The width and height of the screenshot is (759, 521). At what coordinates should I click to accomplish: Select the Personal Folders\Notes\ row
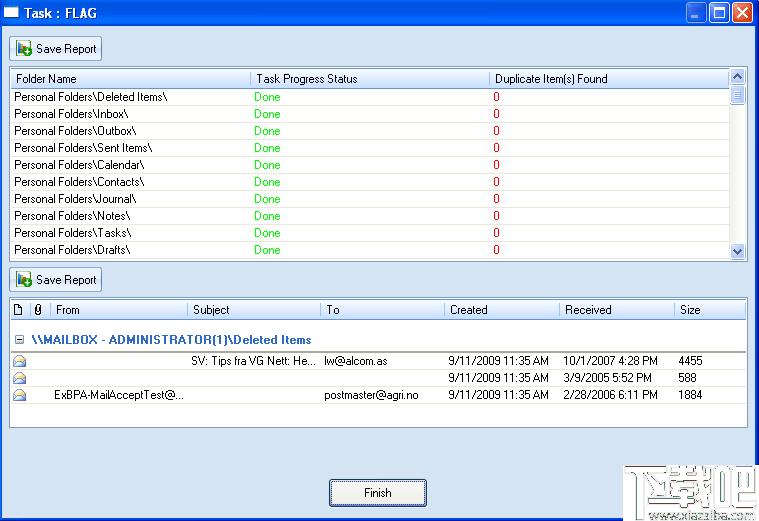[x=370, y=216]
